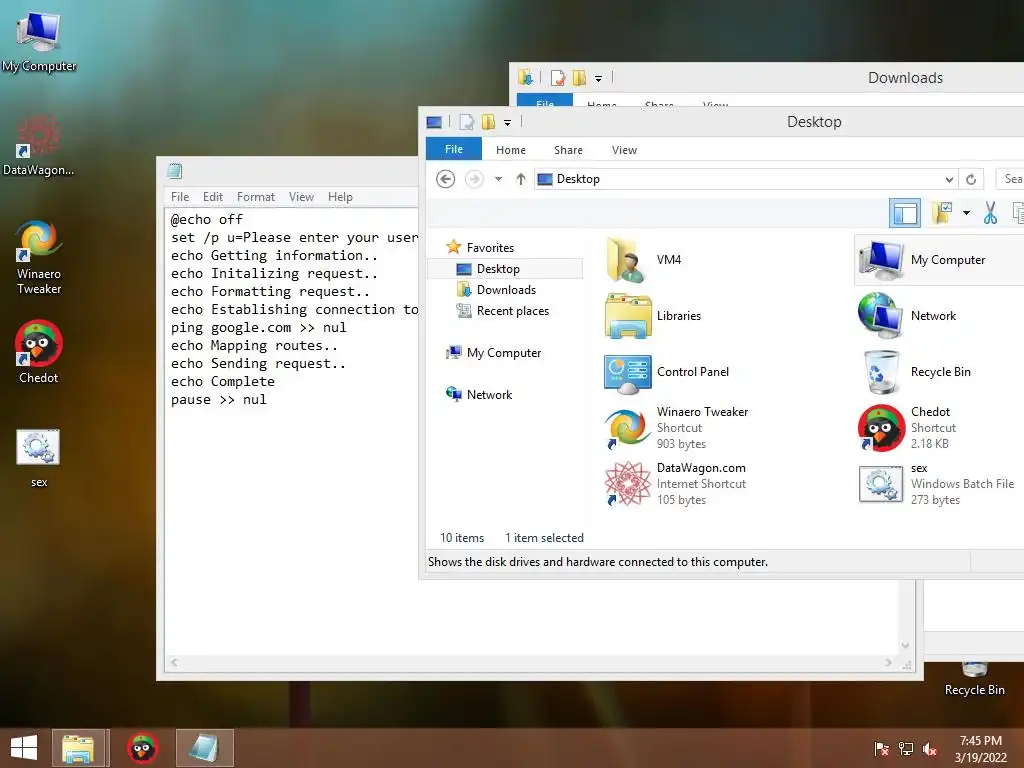Select Libraries item in file list
This screenshot has height=768, width=1024.
(x=653, y=316)
